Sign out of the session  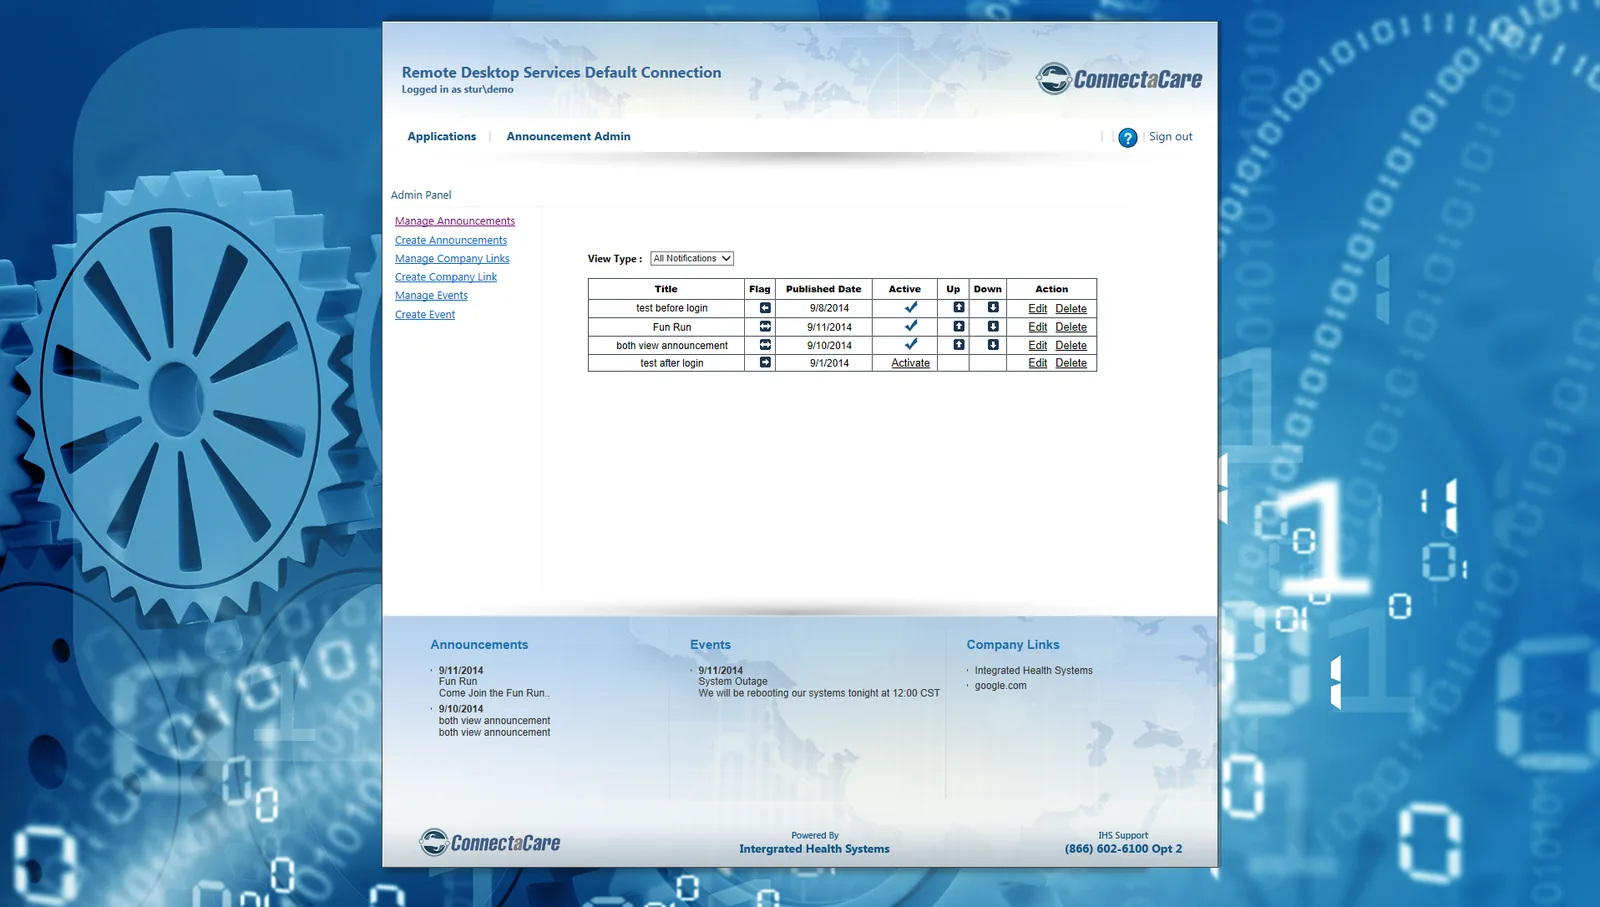pos(1171,137)
